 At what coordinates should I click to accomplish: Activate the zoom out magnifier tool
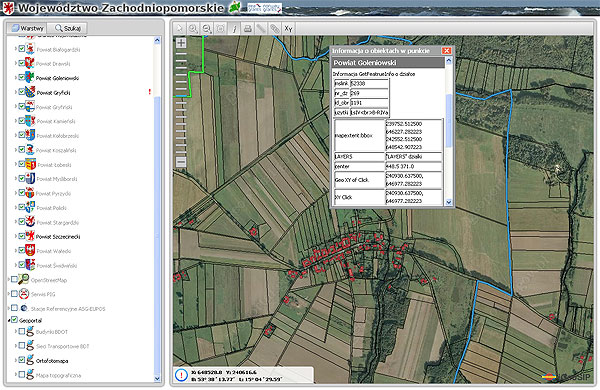(x=207, y=29)
